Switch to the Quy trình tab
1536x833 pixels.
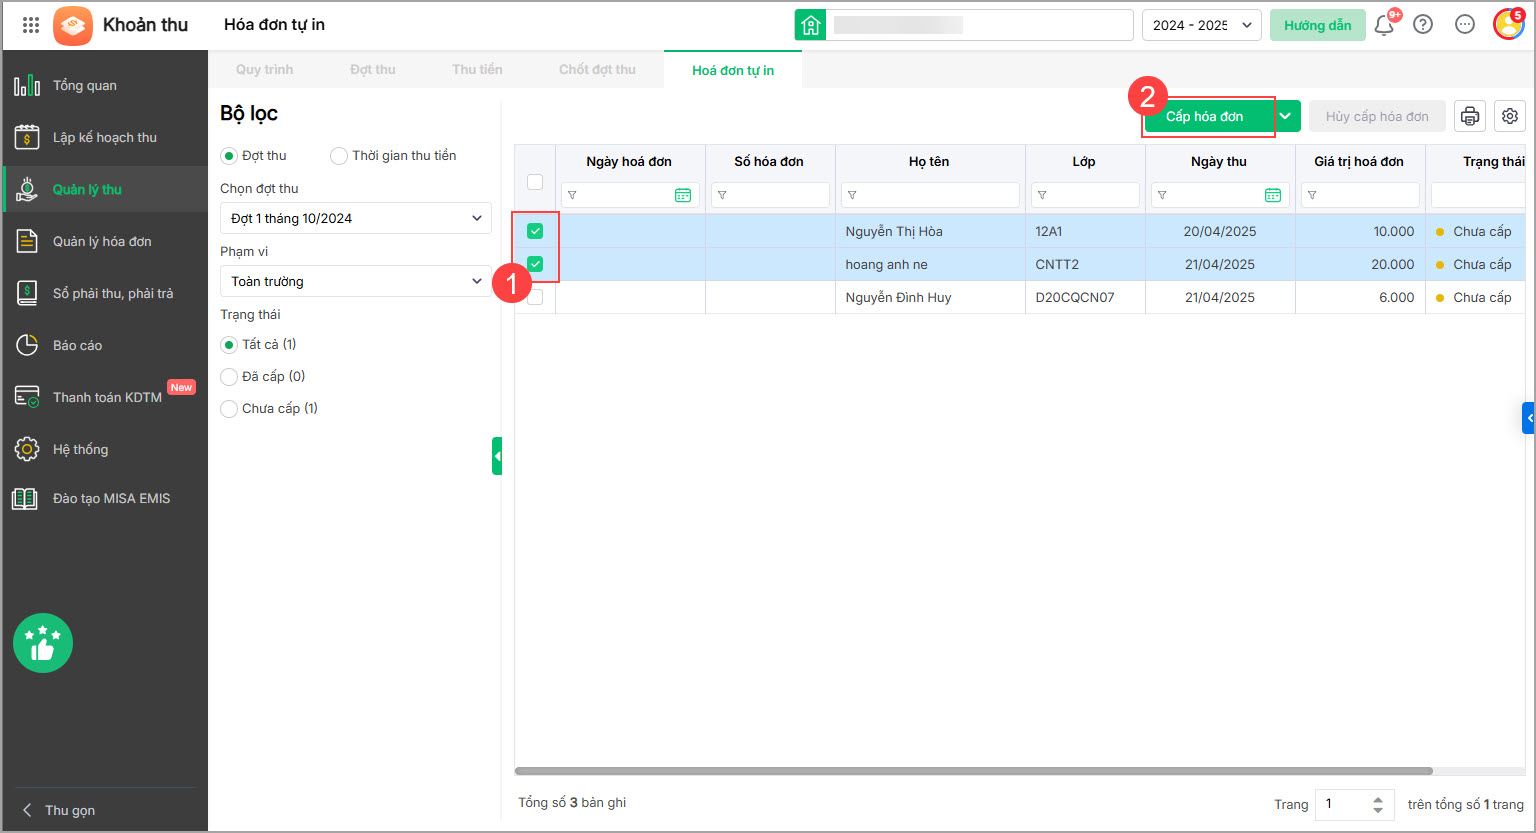coord(265,70)
